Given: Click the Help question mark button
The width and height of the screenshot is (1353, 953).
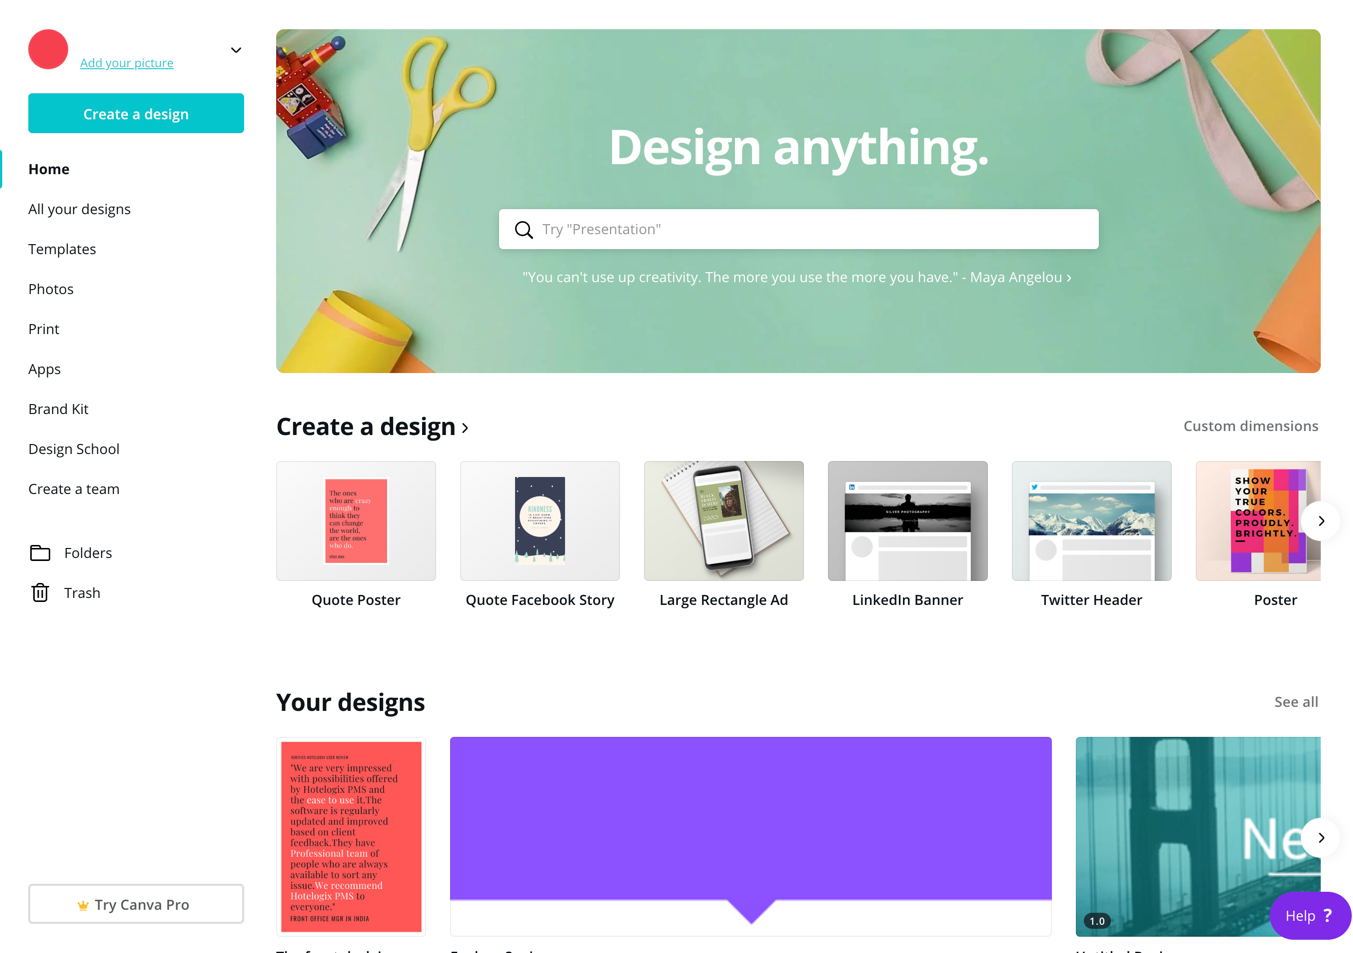Looking at the screenshot, I should click(1310, 915).
